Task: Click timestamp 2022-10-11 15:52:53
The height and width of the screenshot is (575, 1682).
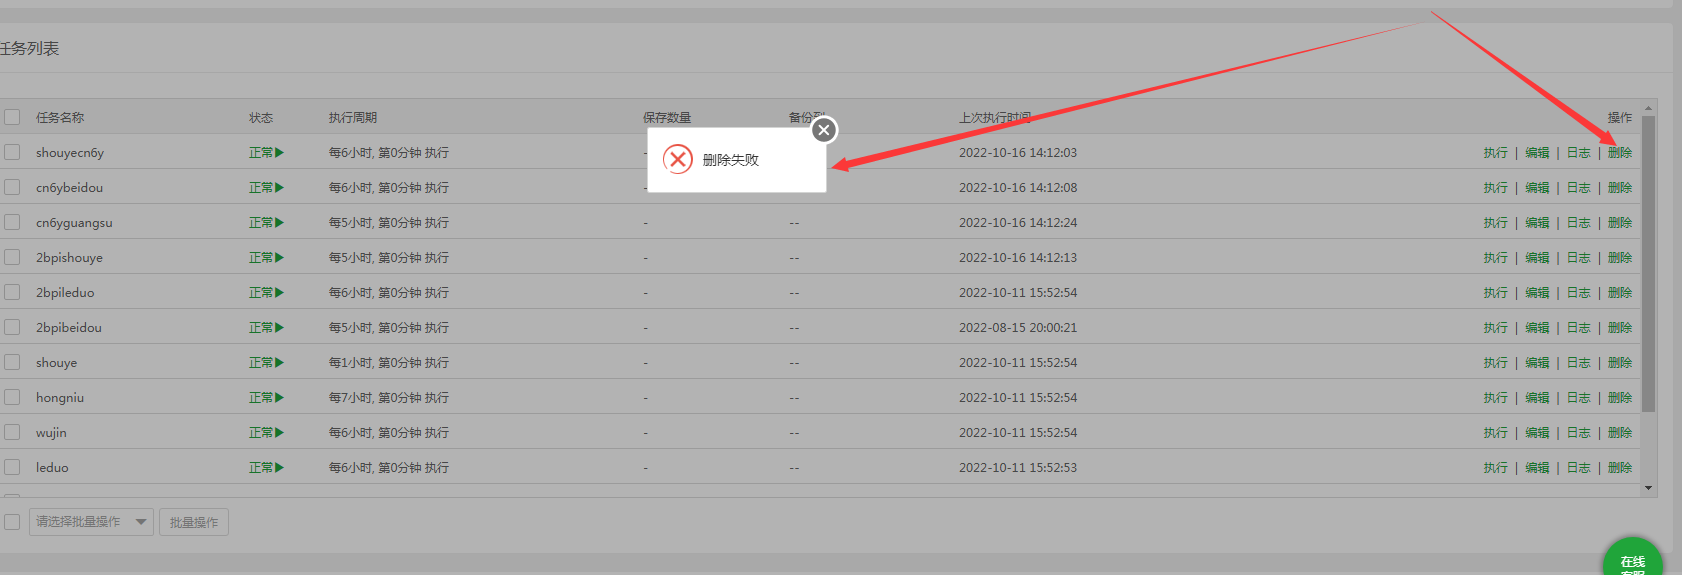Action: click(1018, 468)
